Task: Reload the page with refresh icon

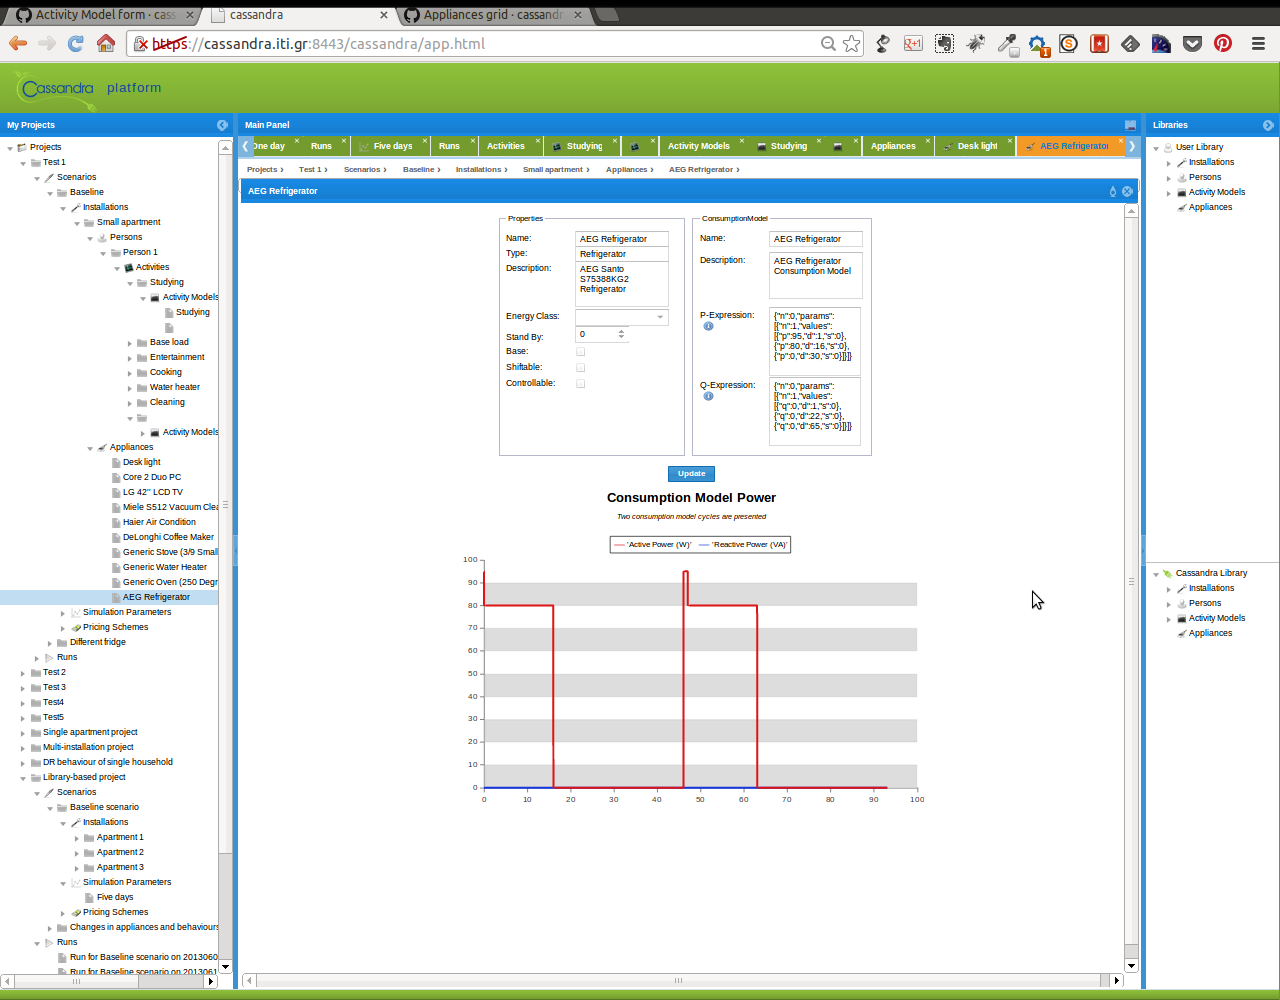Action: click(x=76, y=43)
